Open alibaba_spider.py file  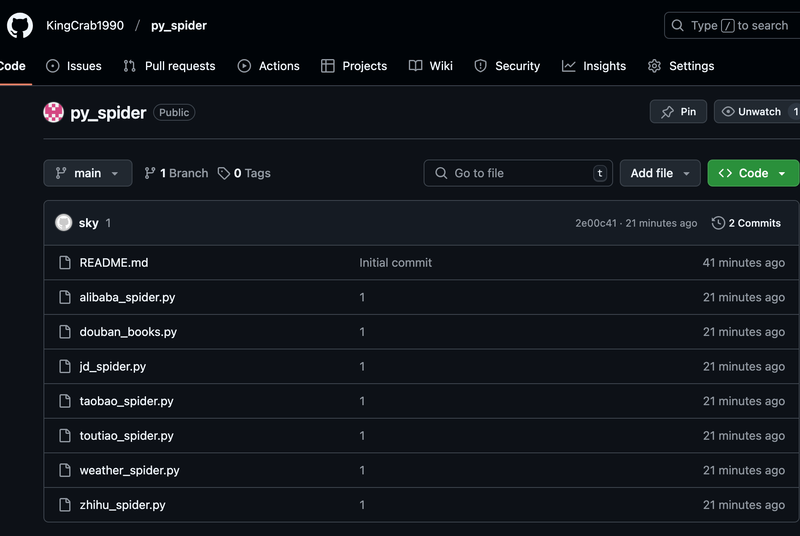point(127,297)
